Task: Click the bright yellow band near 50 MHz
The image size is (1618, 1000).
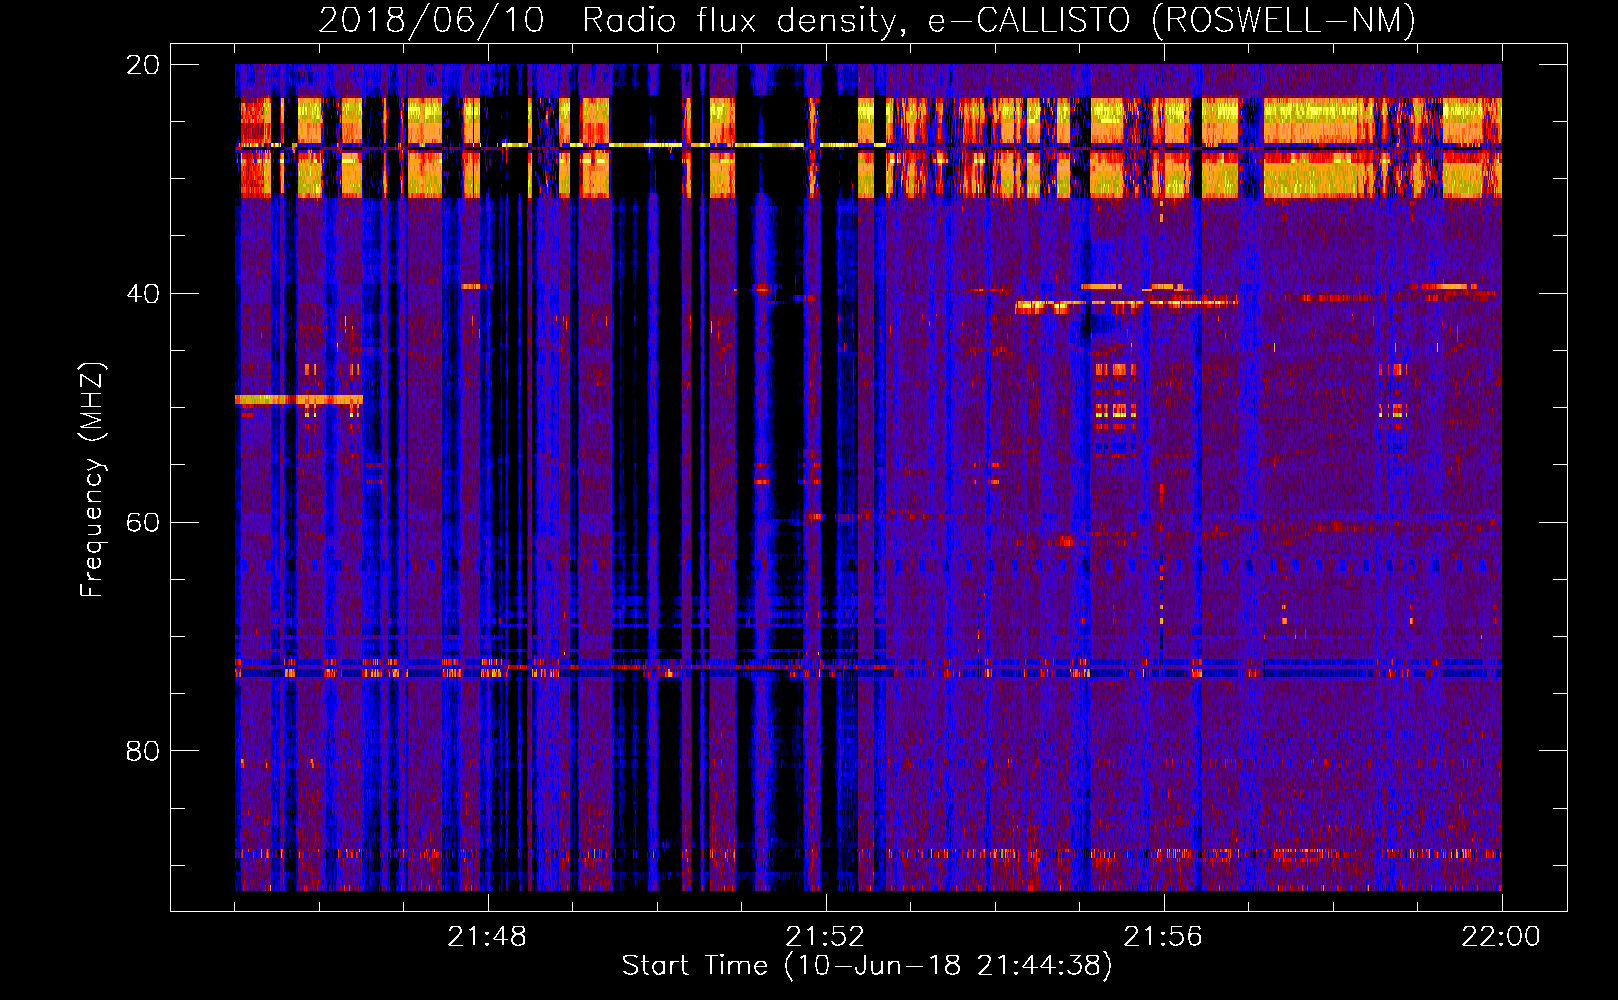Action: click(298, 400)
